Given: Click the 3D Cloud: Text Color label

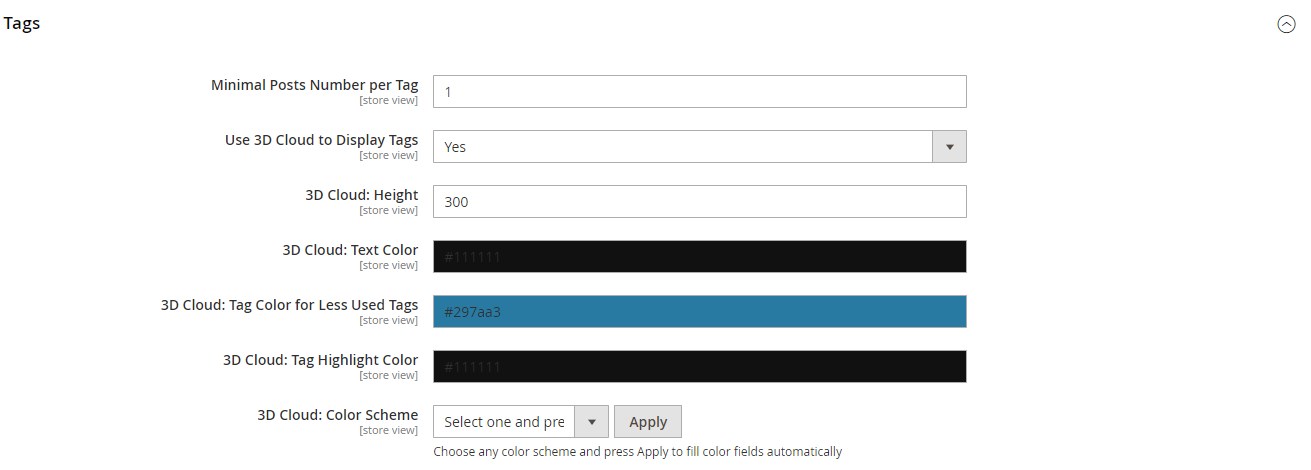Looking at the screenshot, I should point(350,250).
